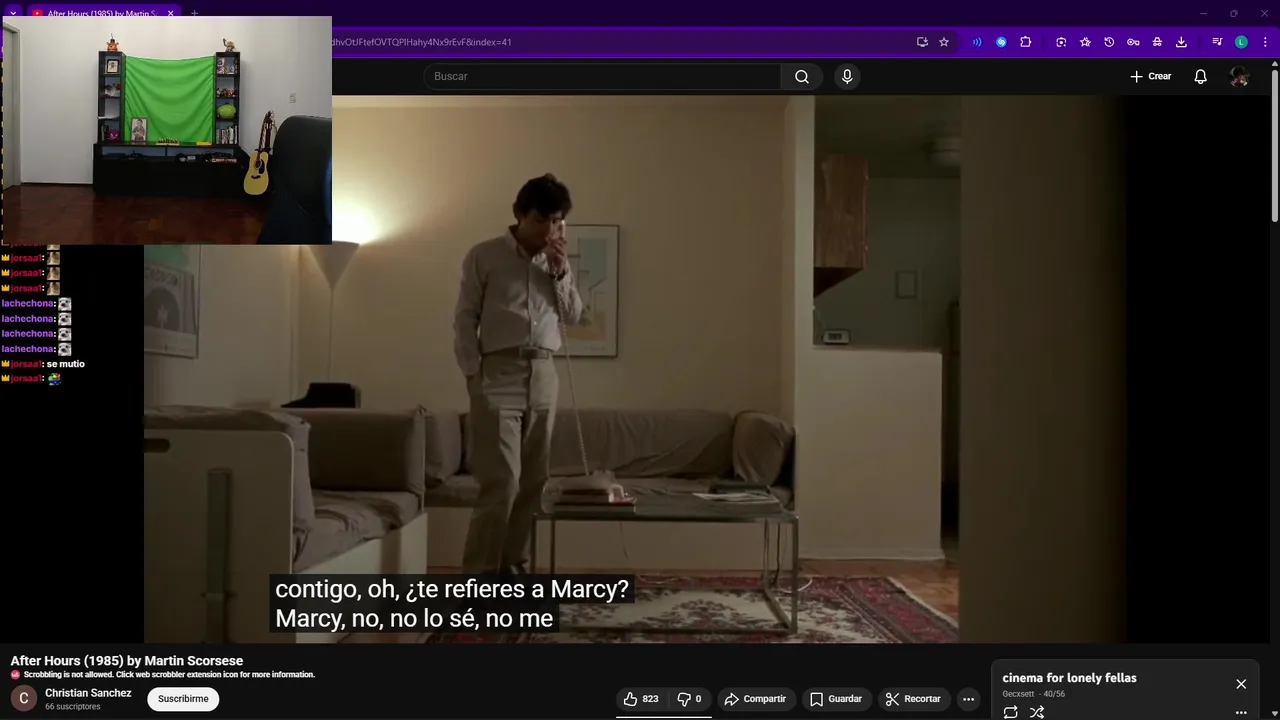1280x720 pixels.
Task: Minimize the browser window
Action: (x=1204, y=14)
